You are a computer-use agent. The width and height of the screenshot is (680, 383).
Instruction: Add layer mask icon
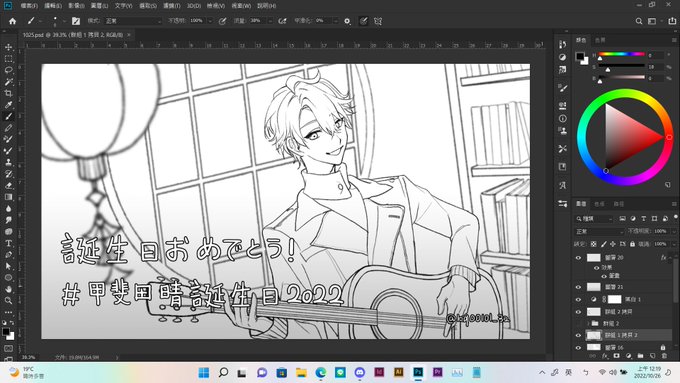616,356
